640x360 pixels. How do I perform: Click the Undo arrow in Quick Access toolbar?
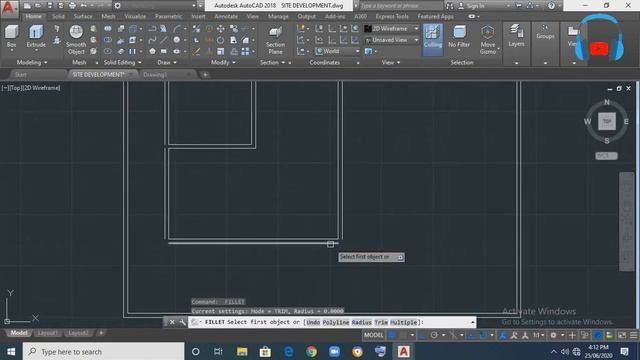(84, 6)
